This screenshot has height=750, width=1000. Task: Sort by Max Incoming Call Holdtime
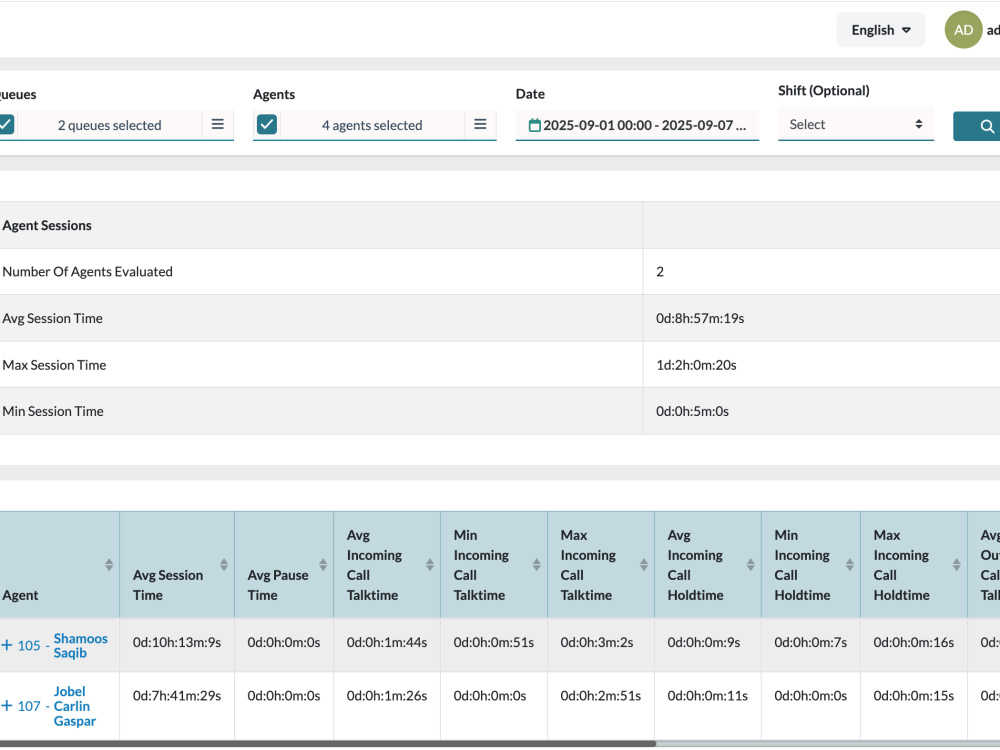pyautogui.click(x=957, y=564)
